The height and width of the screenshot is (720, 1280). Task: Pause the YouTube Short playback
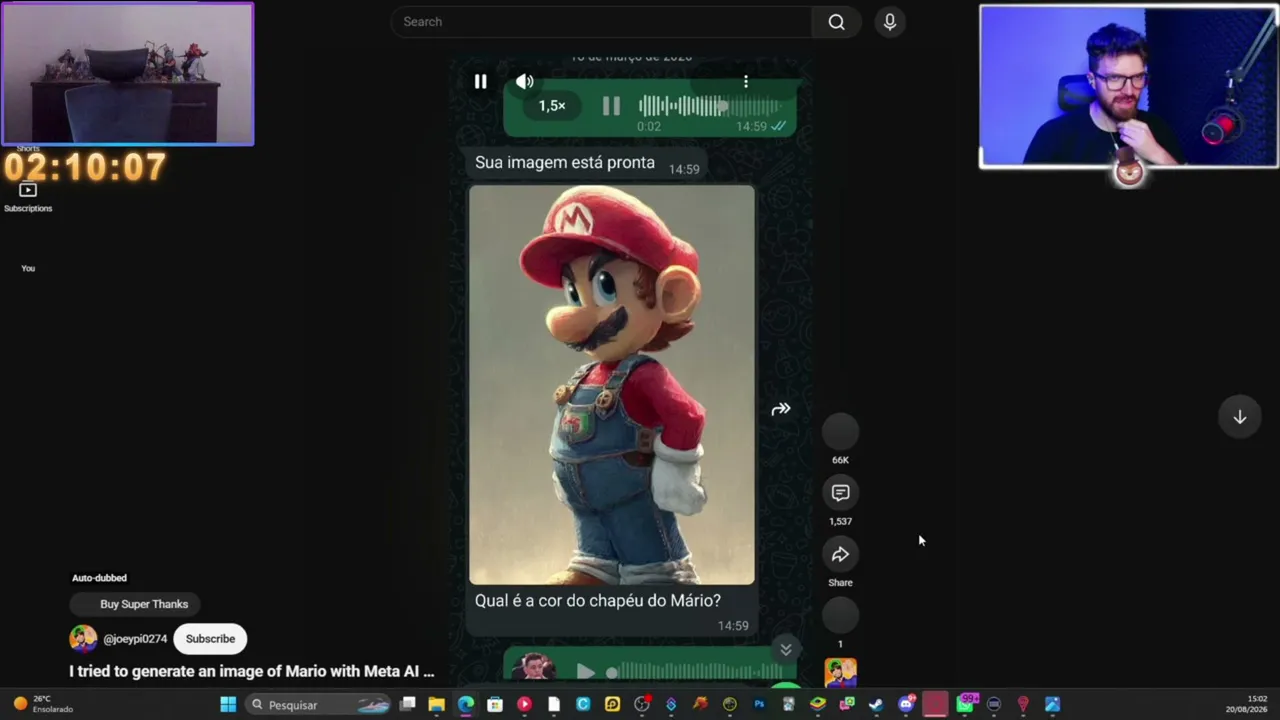tap(480, 82)
